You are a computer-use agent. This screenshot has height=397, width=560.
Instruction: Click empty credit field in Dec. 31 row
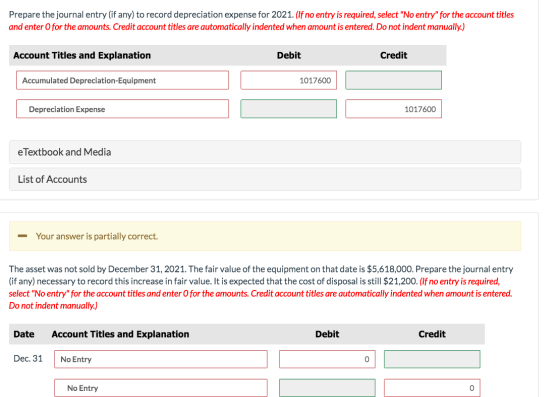click(432, 359)
